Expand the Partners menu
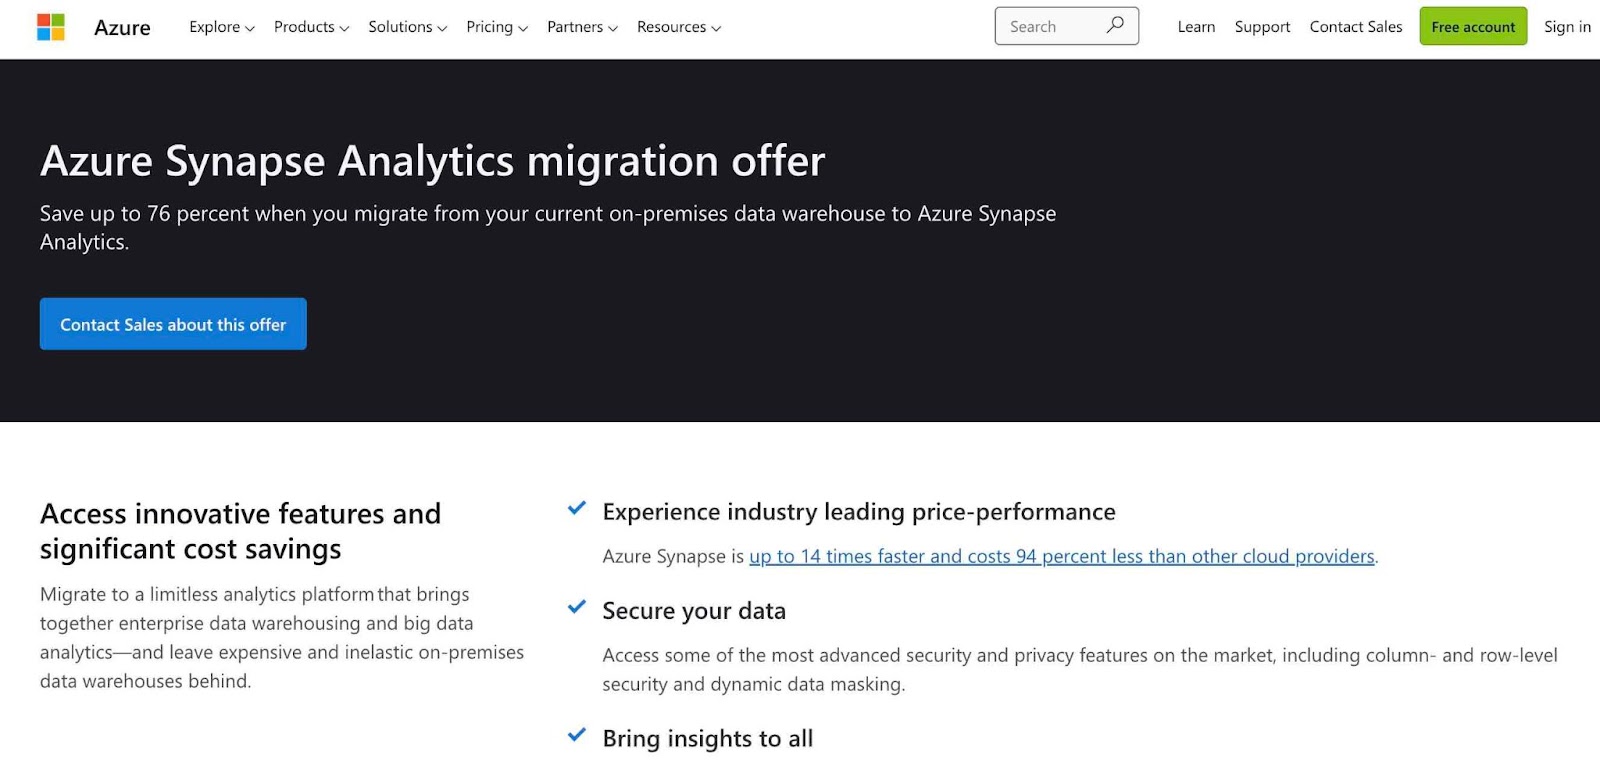The image size is (1600, 773). 582,27
